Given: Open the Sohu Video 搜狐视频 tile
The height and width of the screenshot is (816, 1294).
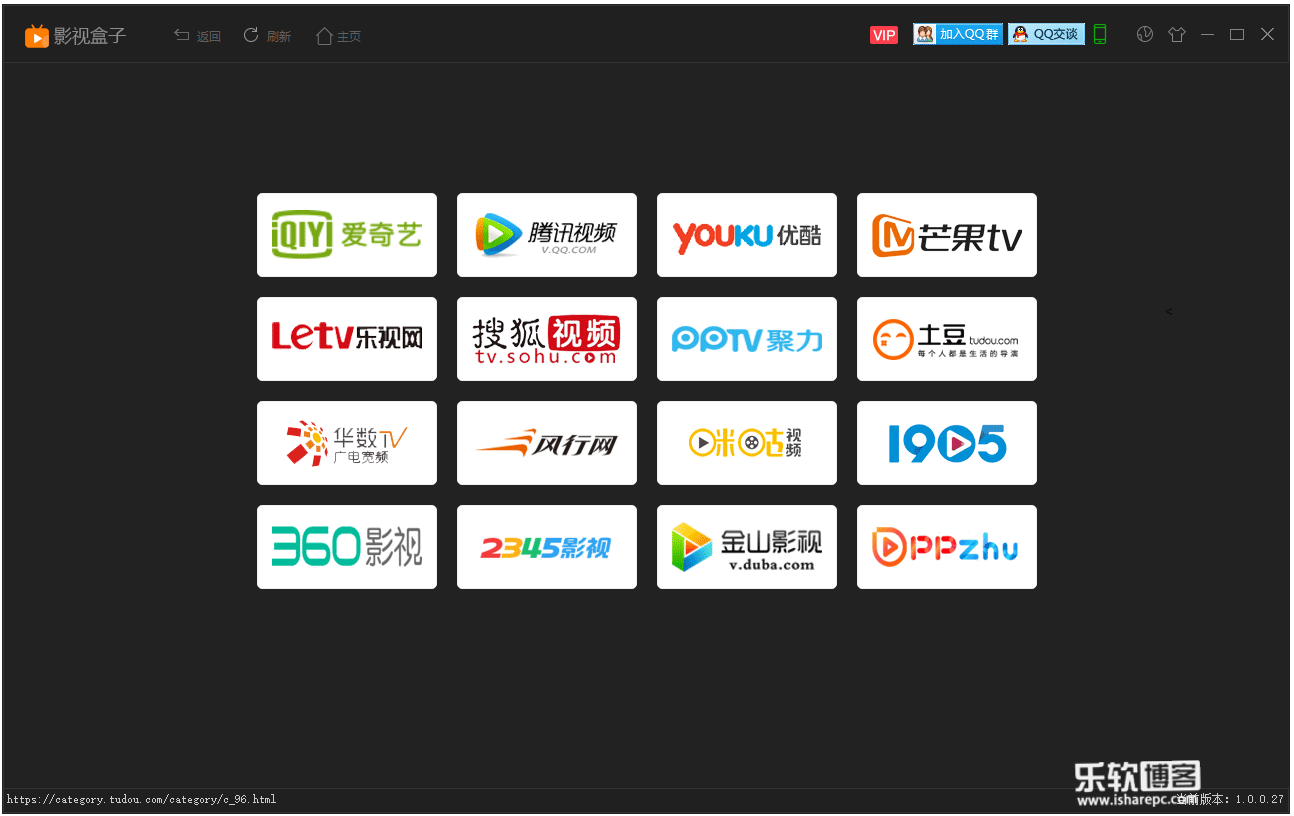Looking at the screenshot, I should (x=547, y=339).
